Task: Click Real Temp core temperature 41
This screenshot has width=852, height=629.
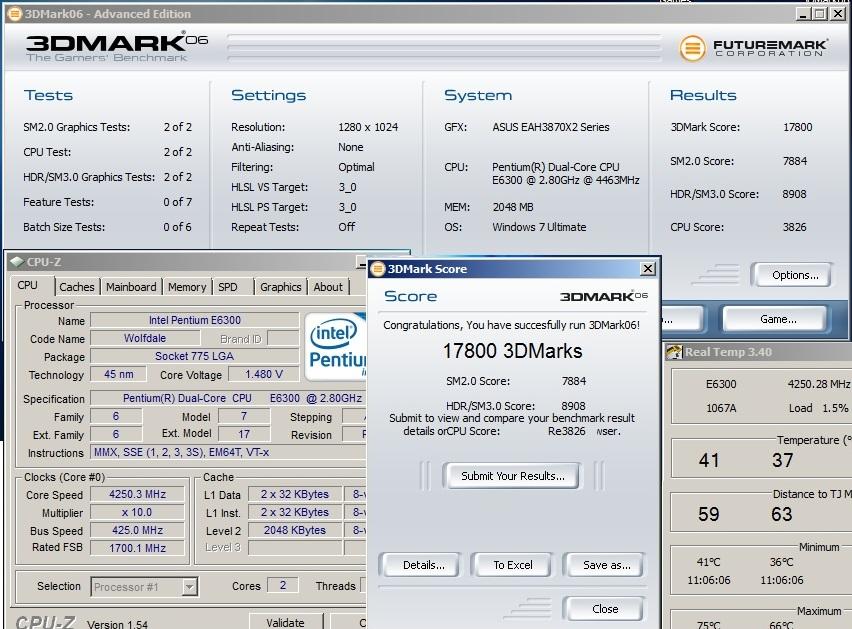Action: [x=709, y=461]
